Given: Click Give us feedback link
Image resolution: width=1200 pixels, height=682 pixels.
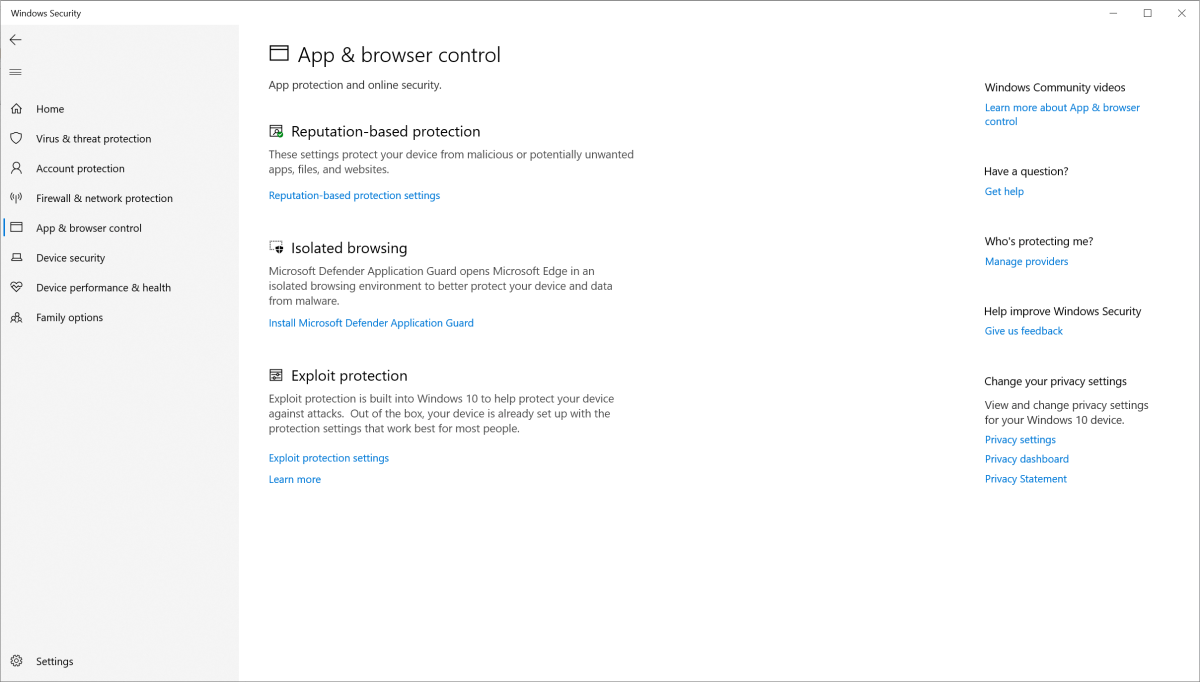Looking at the screenshot, I should point(1023,330).
